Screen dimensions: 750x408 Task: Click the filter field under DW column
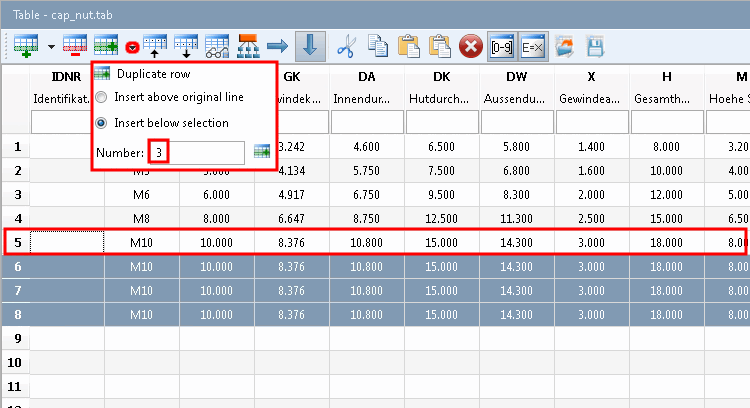517,122
